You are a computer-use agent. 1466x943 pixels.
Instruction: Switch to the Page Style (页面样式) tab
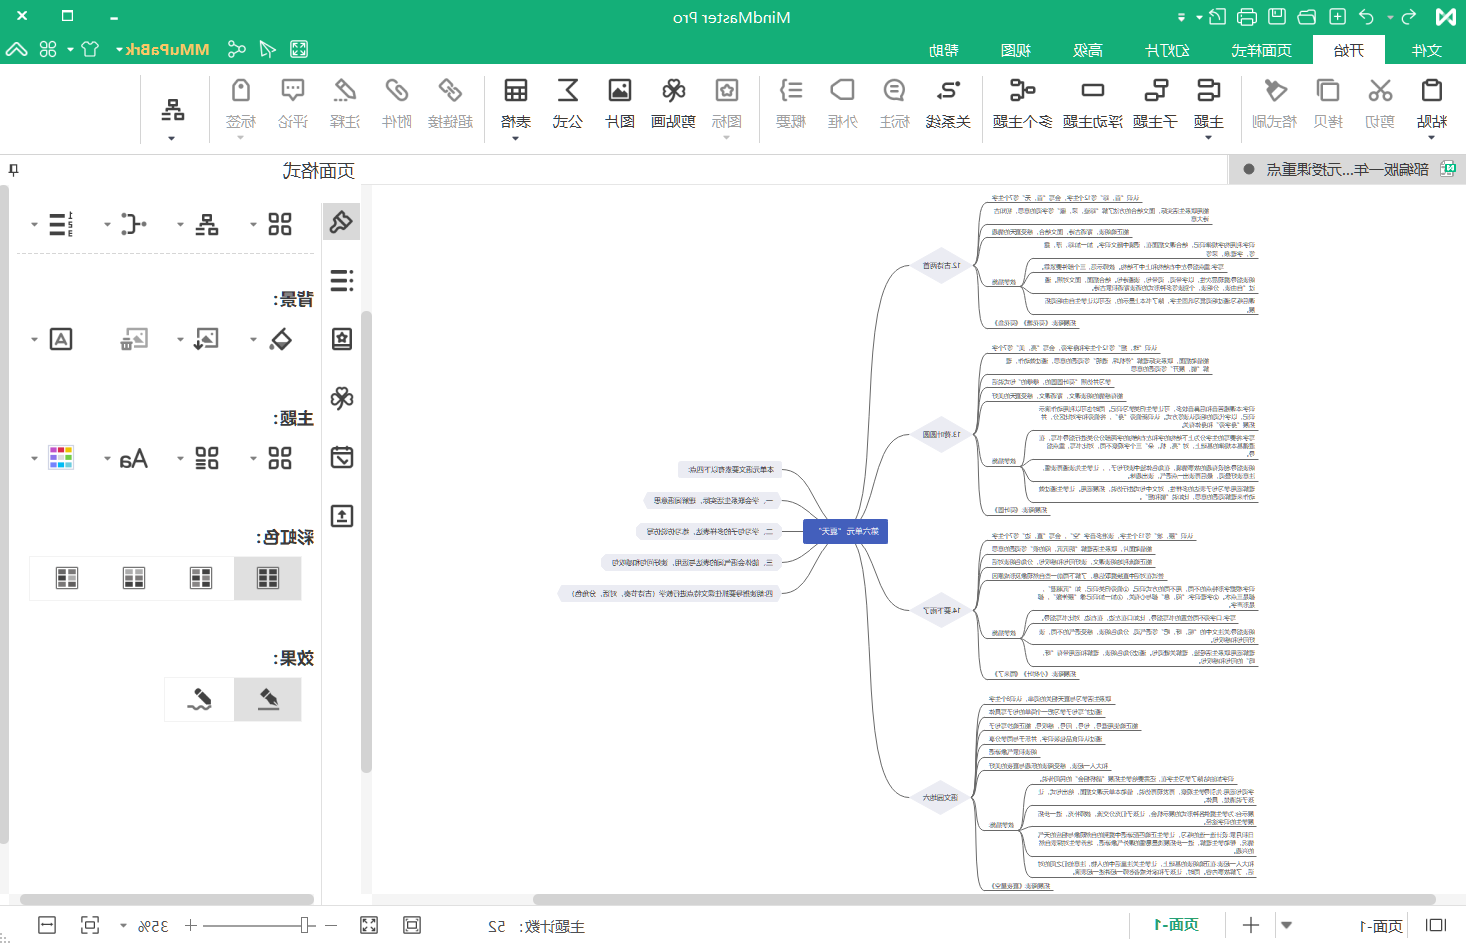pos(1261,50)
